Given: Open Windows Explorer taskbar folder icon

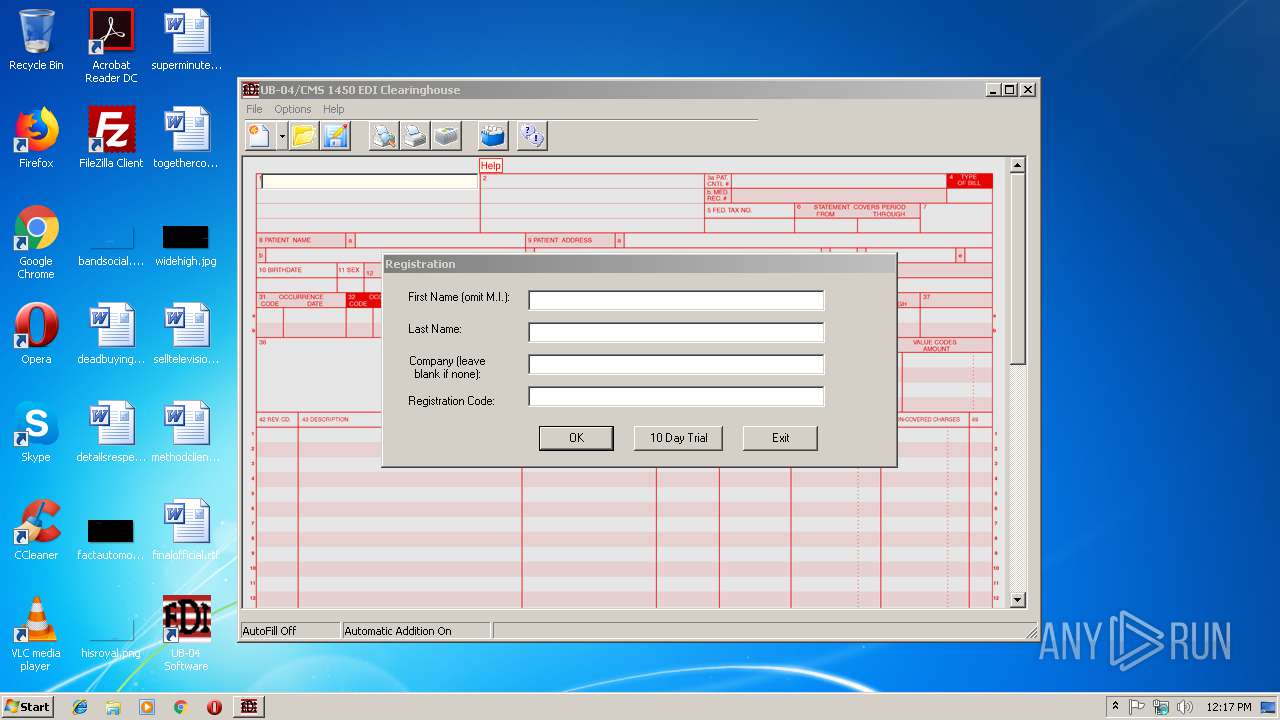Looking at the screenshot, I should [113, 707].
